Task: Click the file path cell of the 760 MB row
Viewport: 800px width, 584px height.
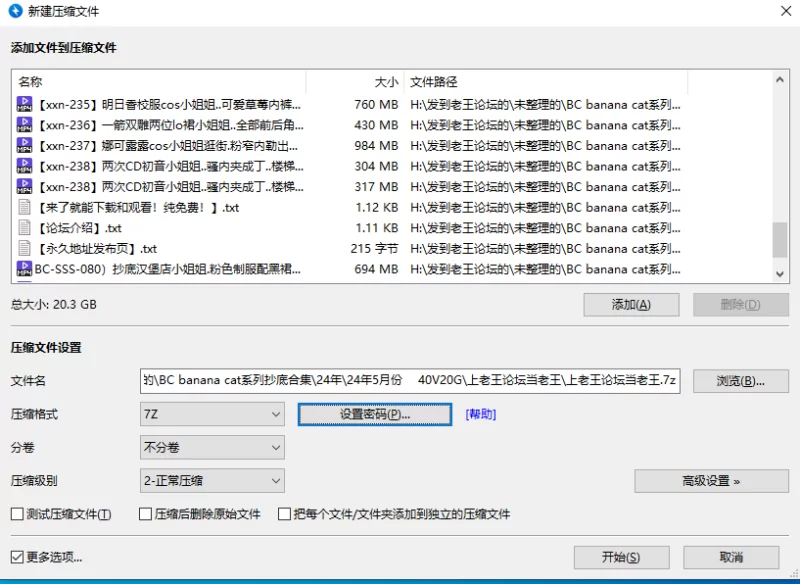Action: point(545,105)
